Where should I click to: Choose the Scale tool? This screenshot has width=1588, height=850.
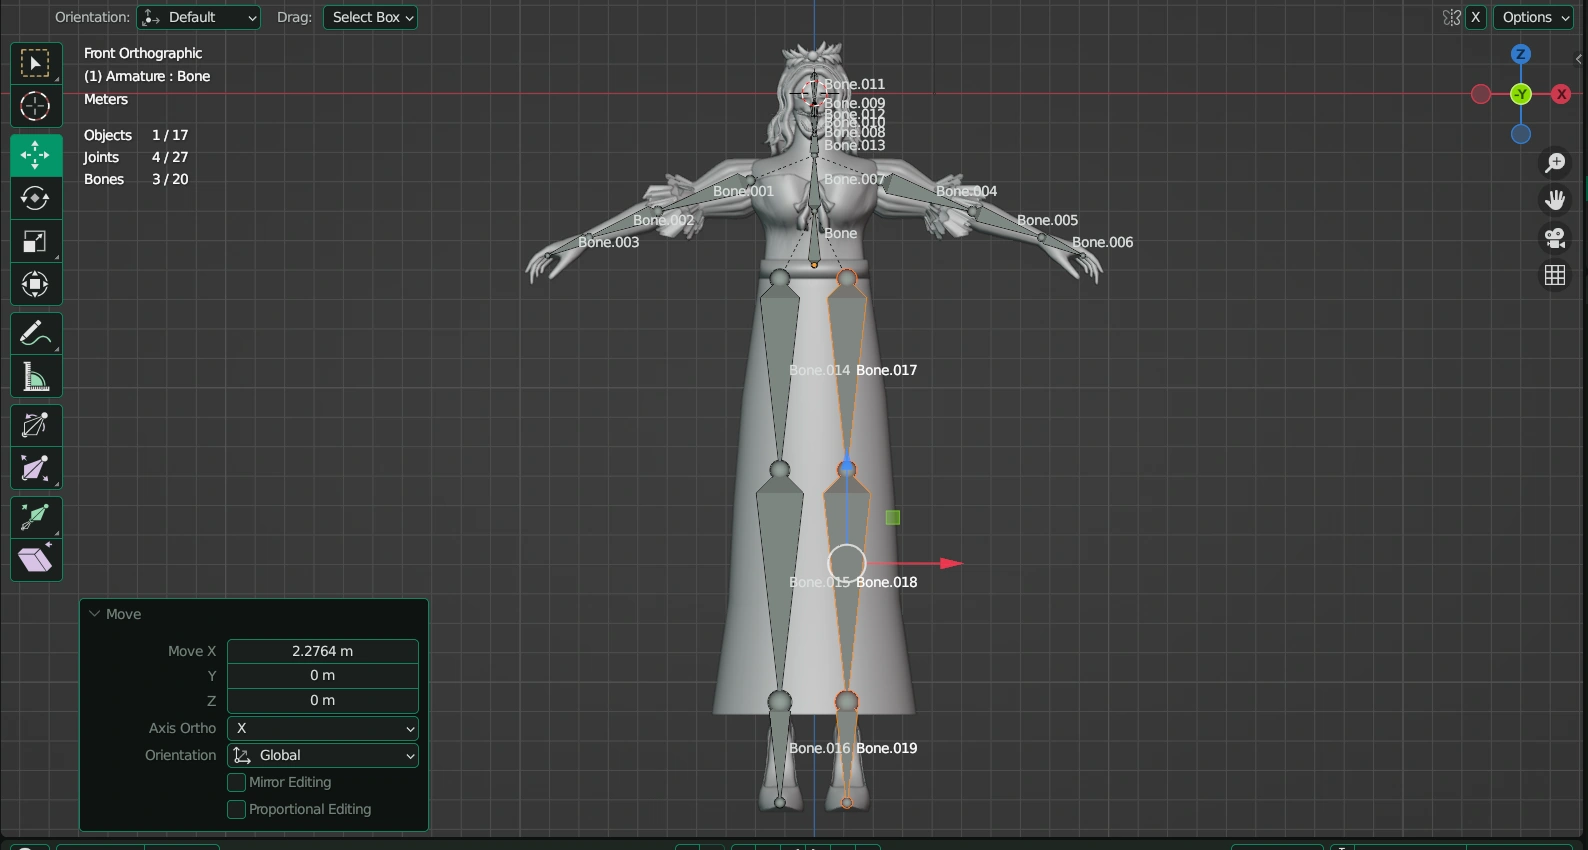[x=35, y=242]
